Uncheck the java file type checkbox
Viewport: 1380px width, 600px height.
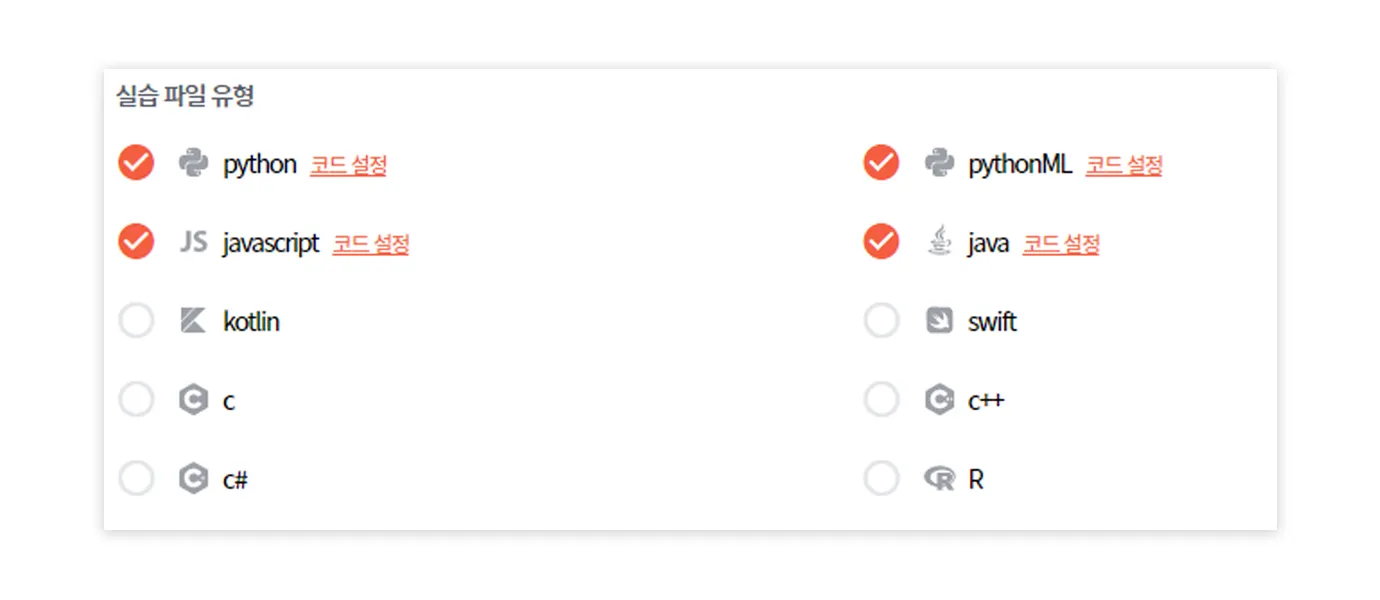pyautogui.click(x=881, y=242)
